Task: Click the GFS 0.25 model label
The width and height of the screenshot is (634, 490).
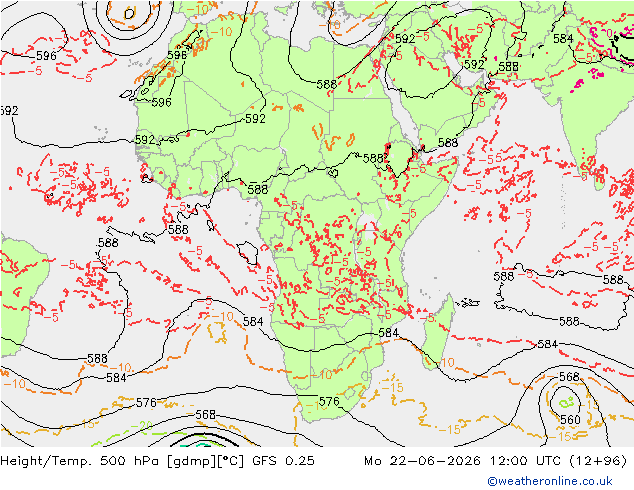Action: point(283,461)
